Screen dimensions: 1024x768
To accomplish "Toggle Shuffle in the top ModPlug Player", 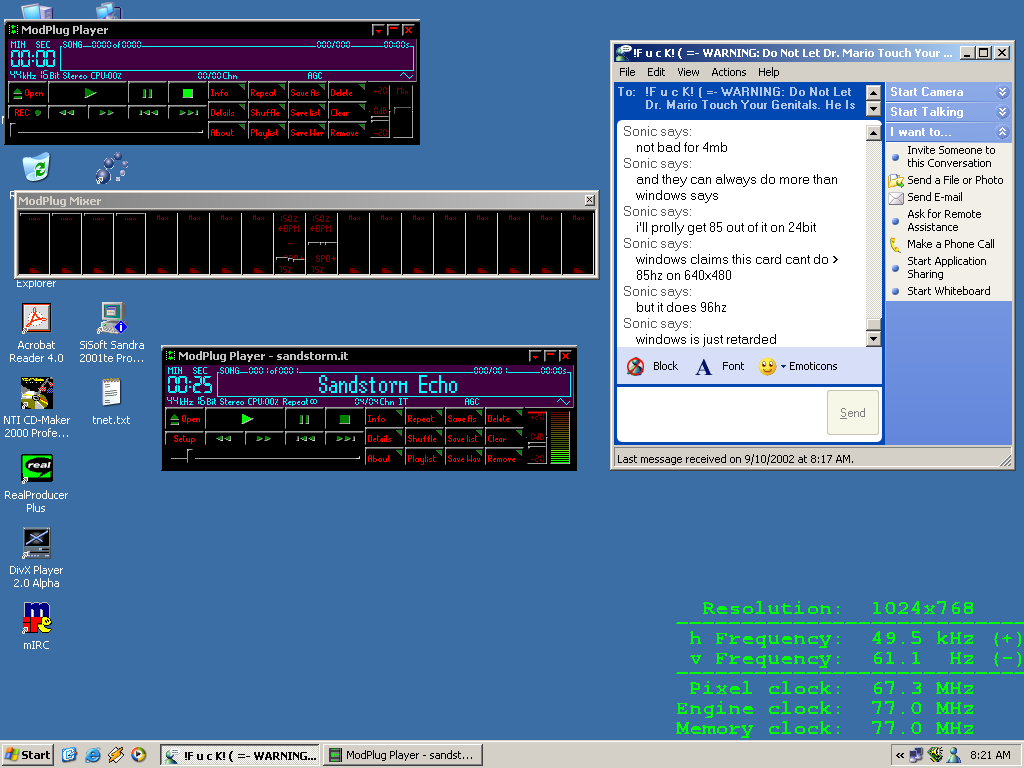I will [265, 113].
